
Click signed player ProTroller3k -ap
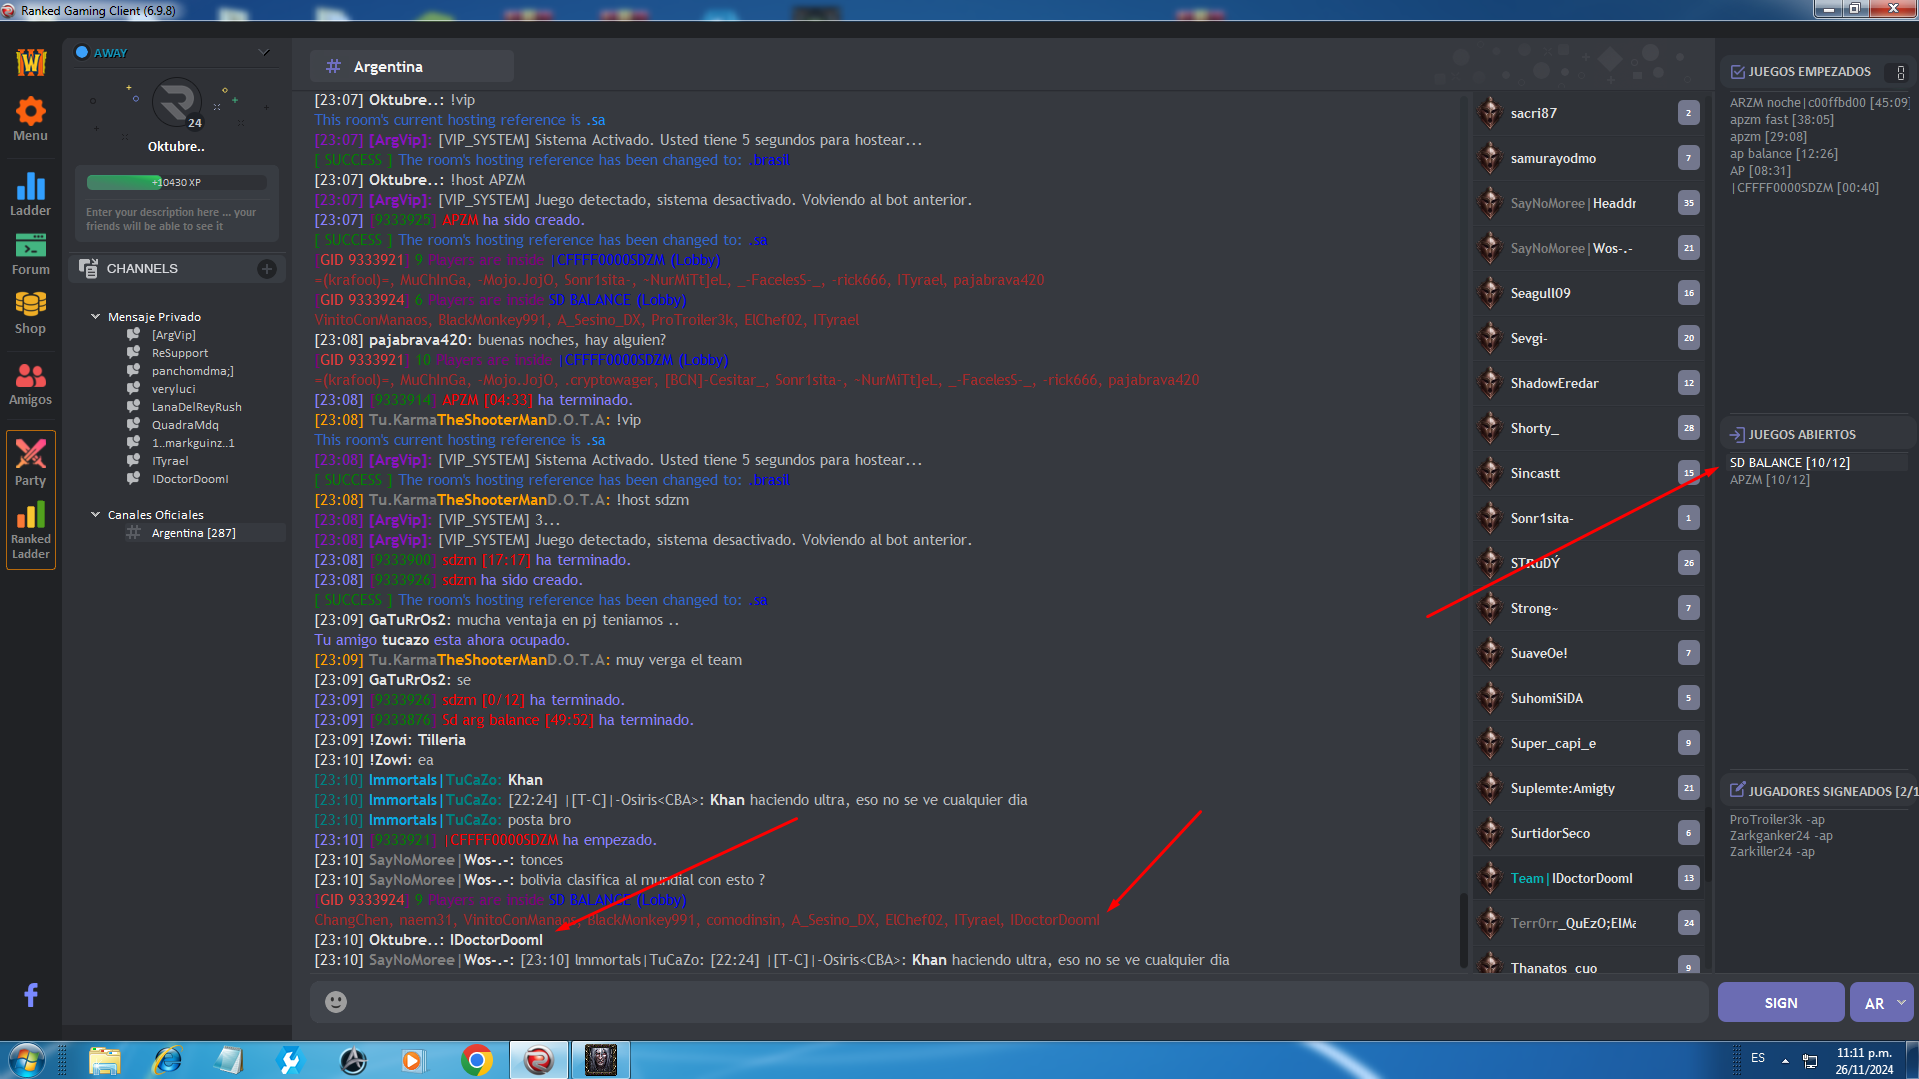click(1776, 820)
